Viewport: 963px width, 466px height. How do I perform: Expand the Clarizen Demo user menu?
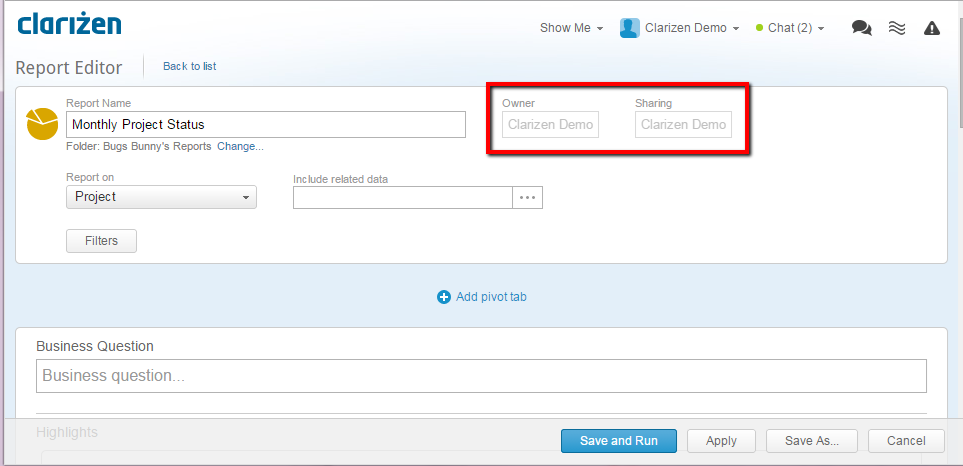(692, 28)
